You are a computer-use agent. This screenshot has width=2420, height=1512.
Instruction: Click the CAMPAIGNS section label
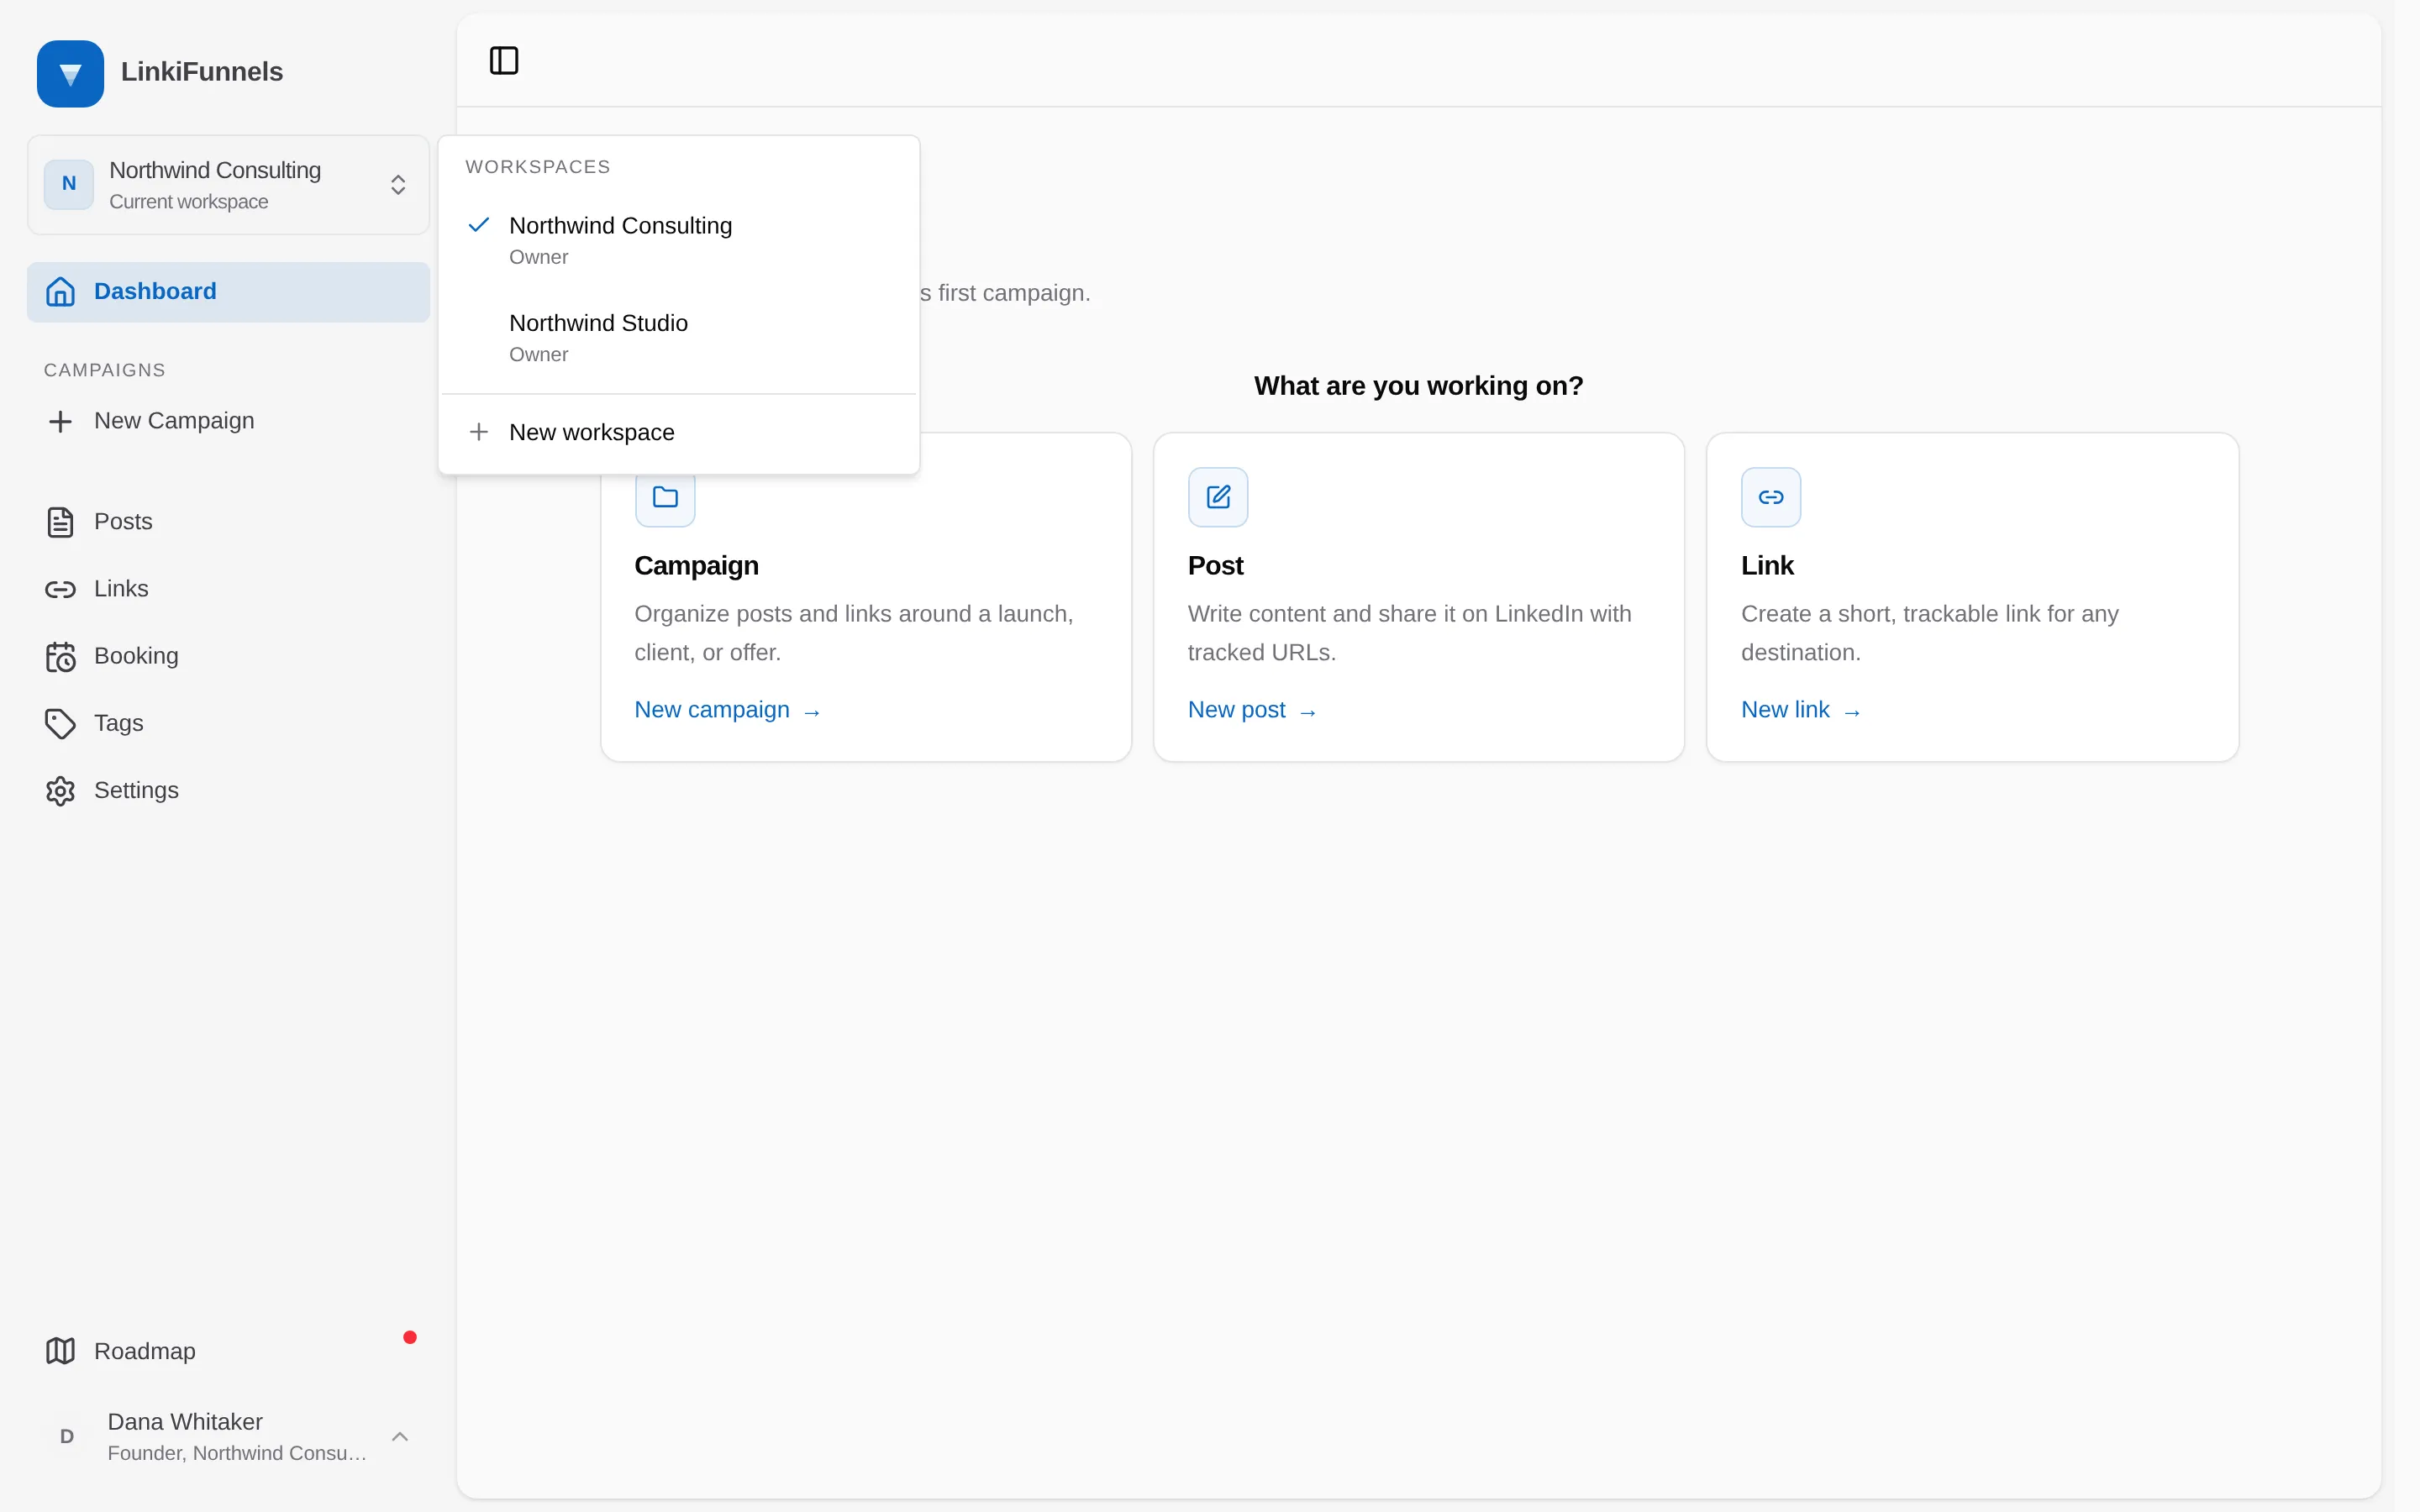[x=104, y=370]
